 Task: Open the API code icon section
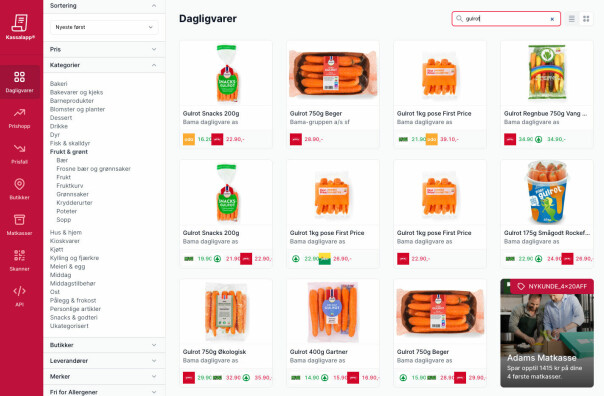tap(20, 296)
